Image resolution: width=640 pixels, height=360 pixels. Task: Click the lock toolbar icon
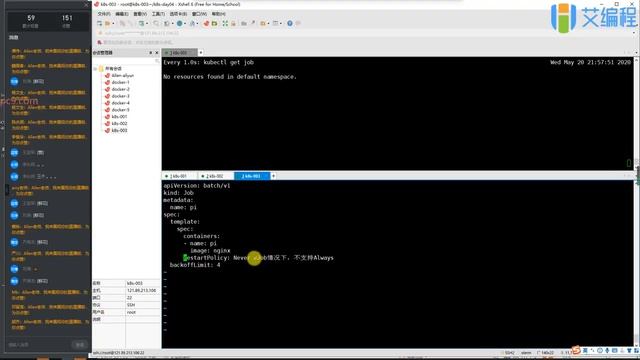click(x=233, y=23)
